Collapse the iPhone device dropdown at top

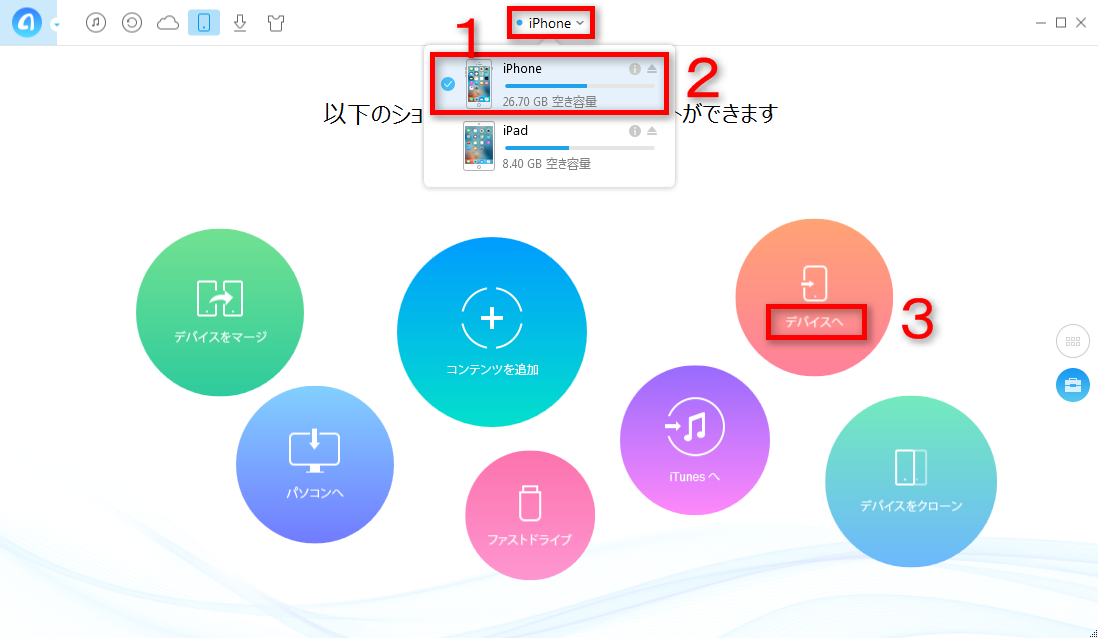[550, 23]
